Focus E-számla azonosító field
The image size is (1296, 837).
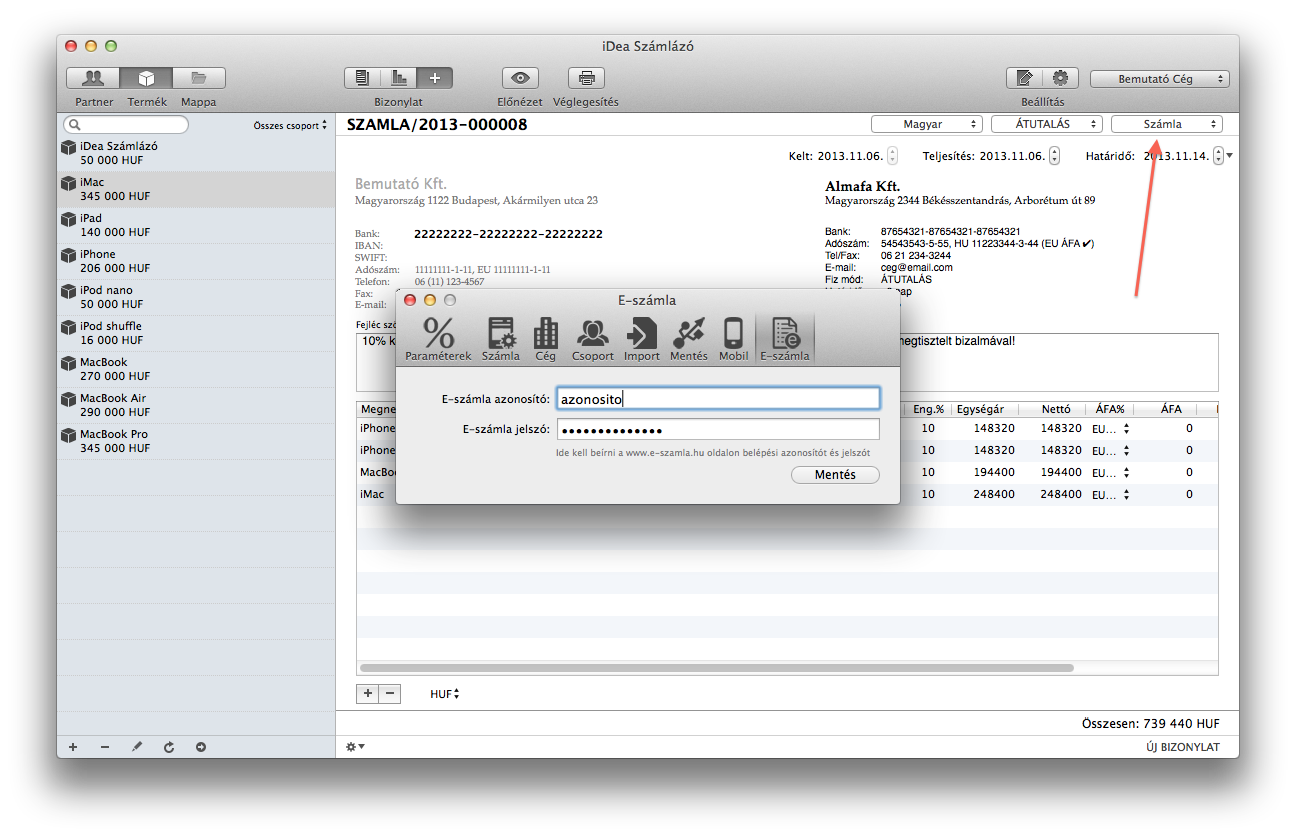718,398
